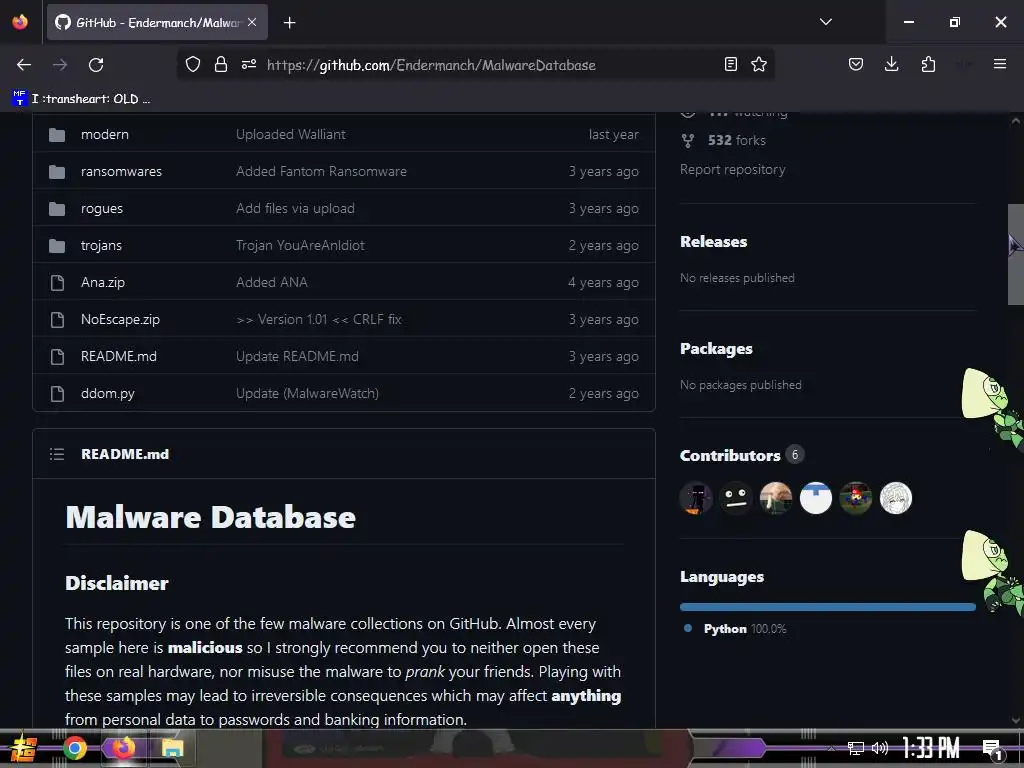Viewport: 1024px width, 768px height.
Task: Click the page vertical scrollbar thumb
Action: tap(1016, 255)
